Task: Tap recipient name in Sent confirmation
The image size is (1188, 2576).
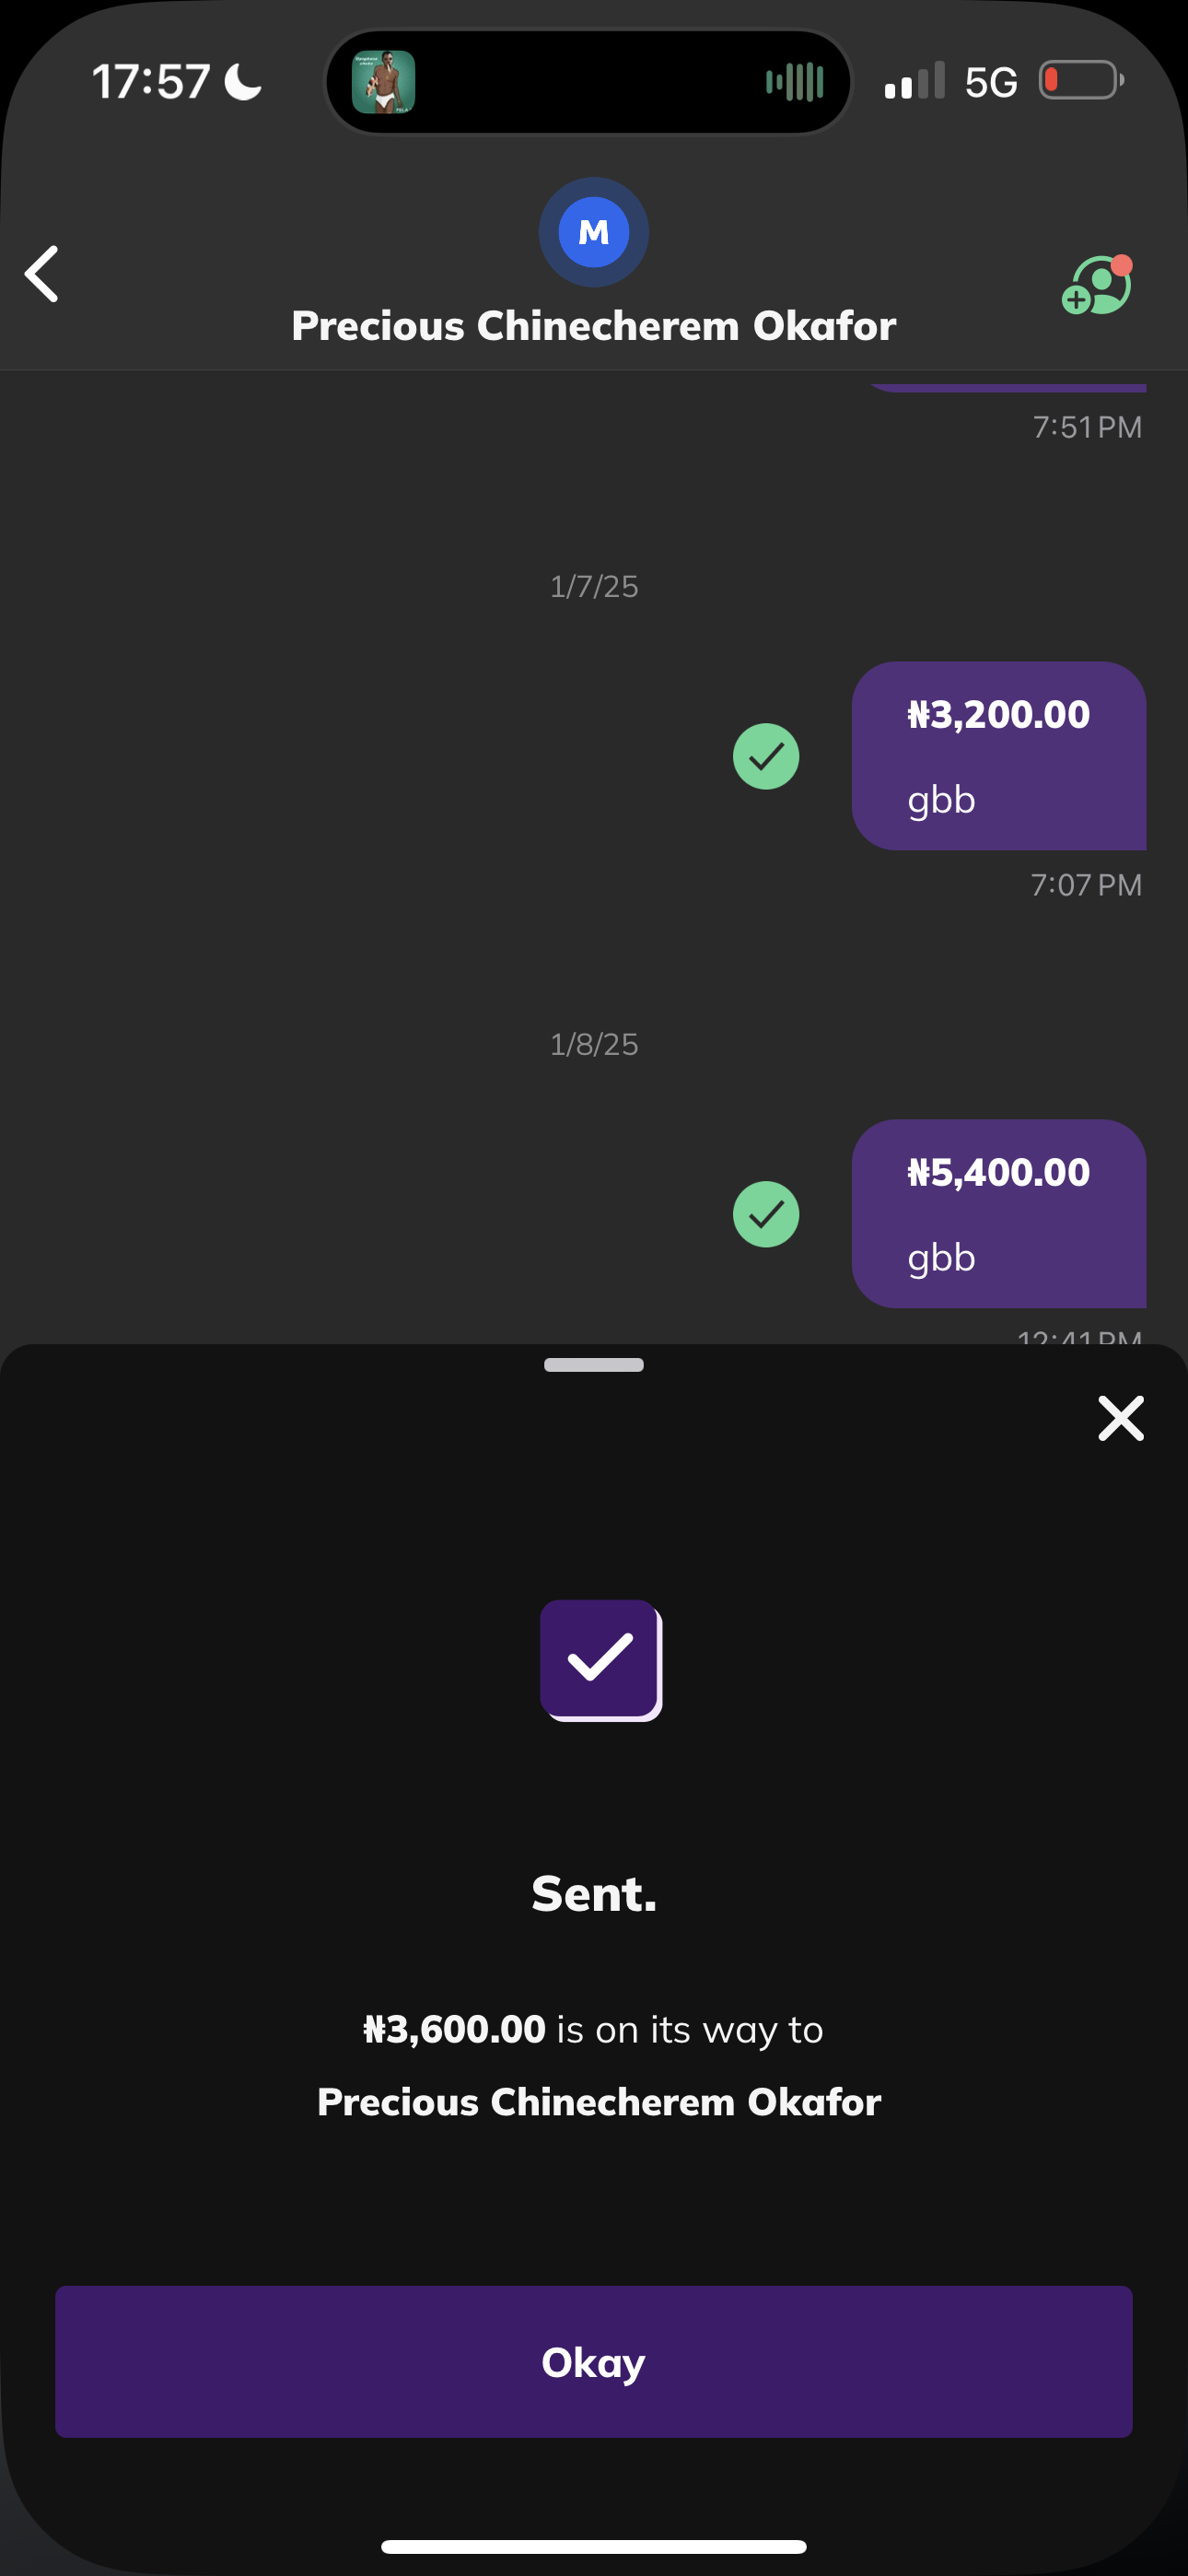Action: tap(599, 2102)
